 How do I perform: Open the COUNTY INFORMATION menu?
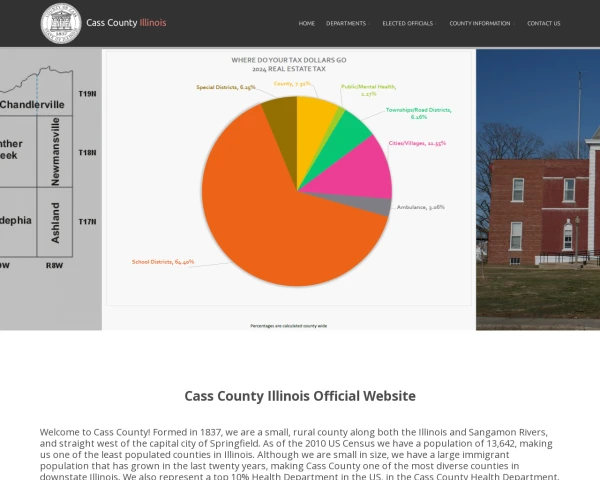480,23
